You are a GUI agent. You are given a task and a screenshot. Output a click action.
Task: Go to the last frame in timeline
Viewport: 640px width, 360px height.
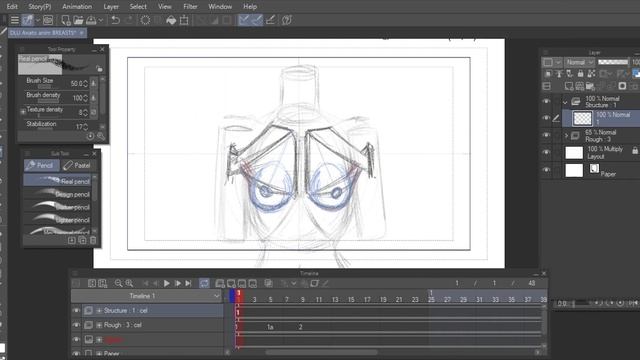[188, 283]
